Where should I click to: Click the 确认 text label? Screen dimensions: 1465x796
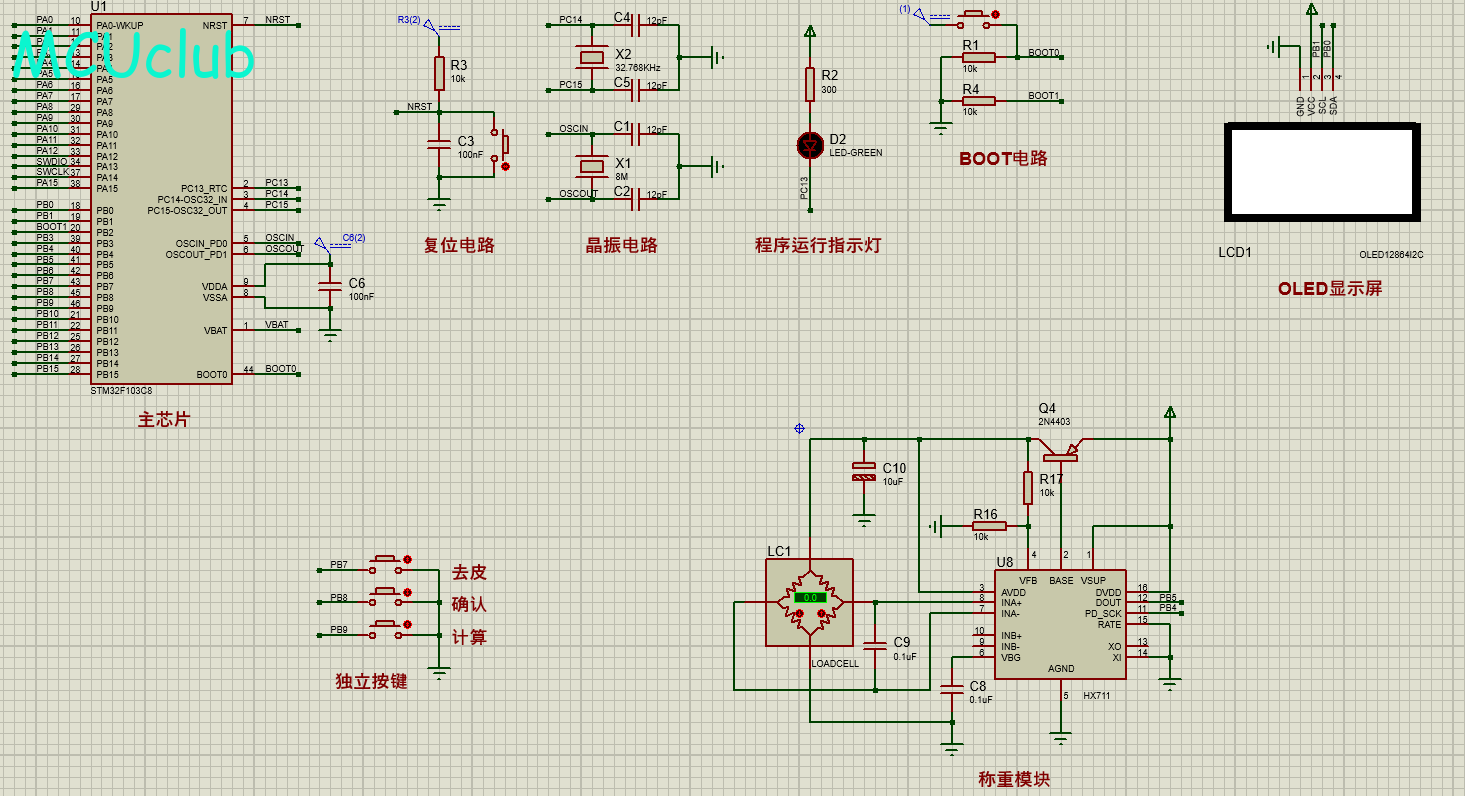pyautogui.click(x=469, y=605)
